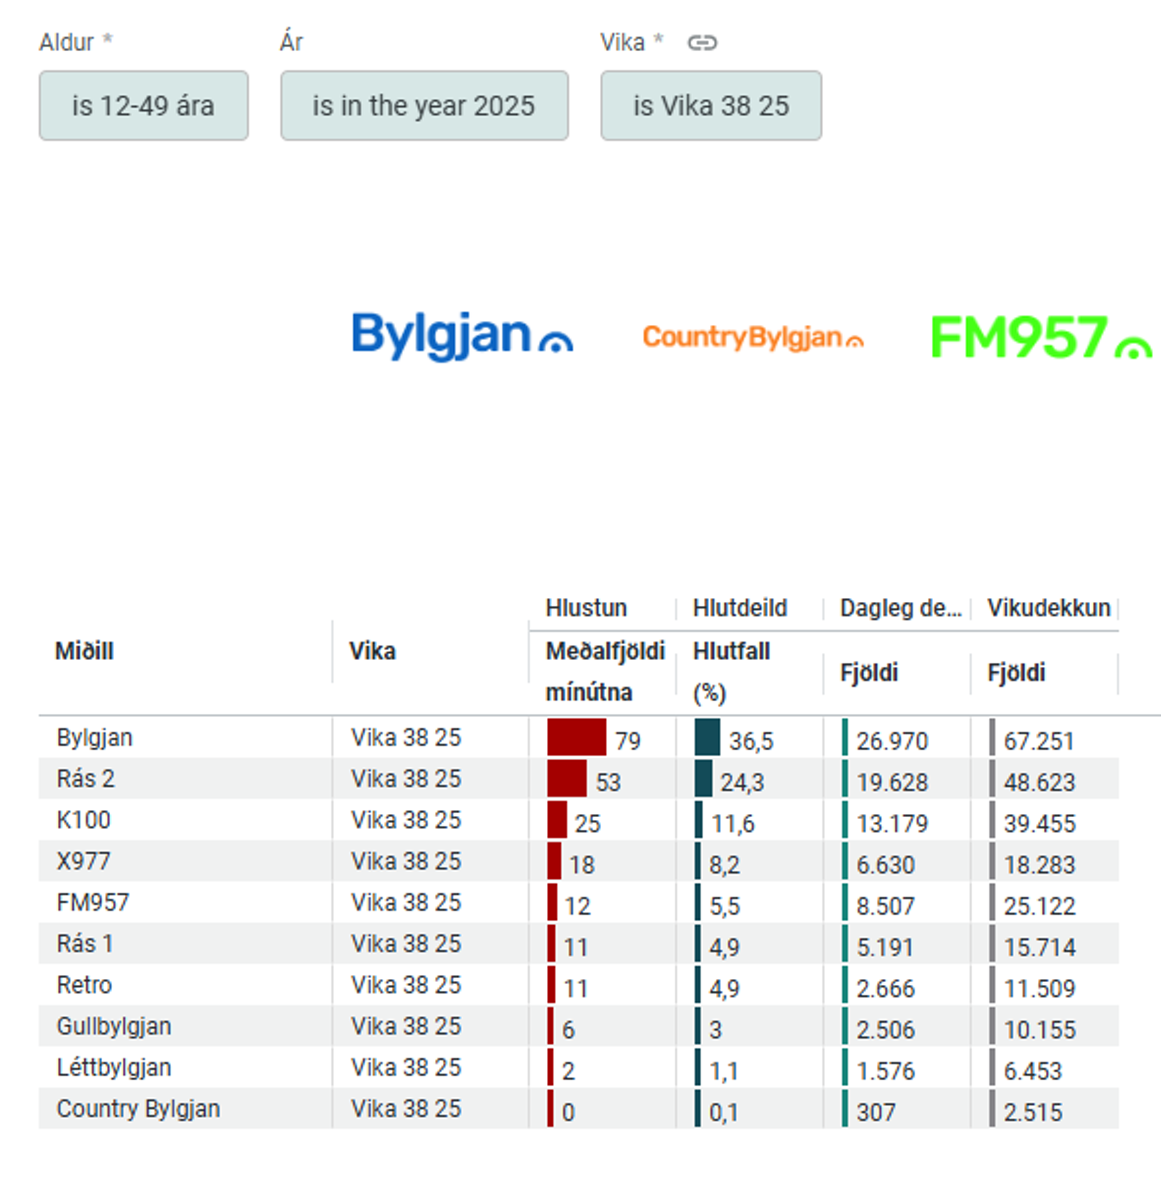Image resolution: width=1161 pixels, height=1200 pixels.
Task: Click the Dagleg dekkun truncated header
Action: pos(899,608)
